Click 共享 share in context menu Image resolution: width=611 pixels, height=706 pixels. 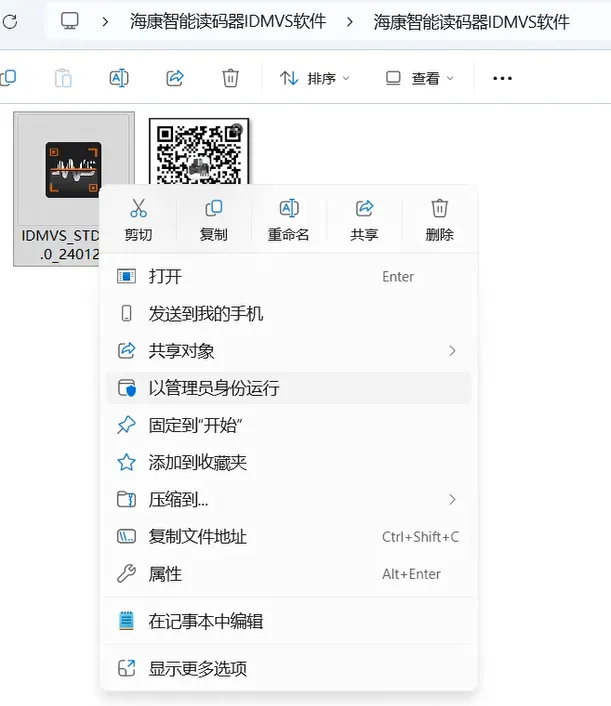pos(364,220)
